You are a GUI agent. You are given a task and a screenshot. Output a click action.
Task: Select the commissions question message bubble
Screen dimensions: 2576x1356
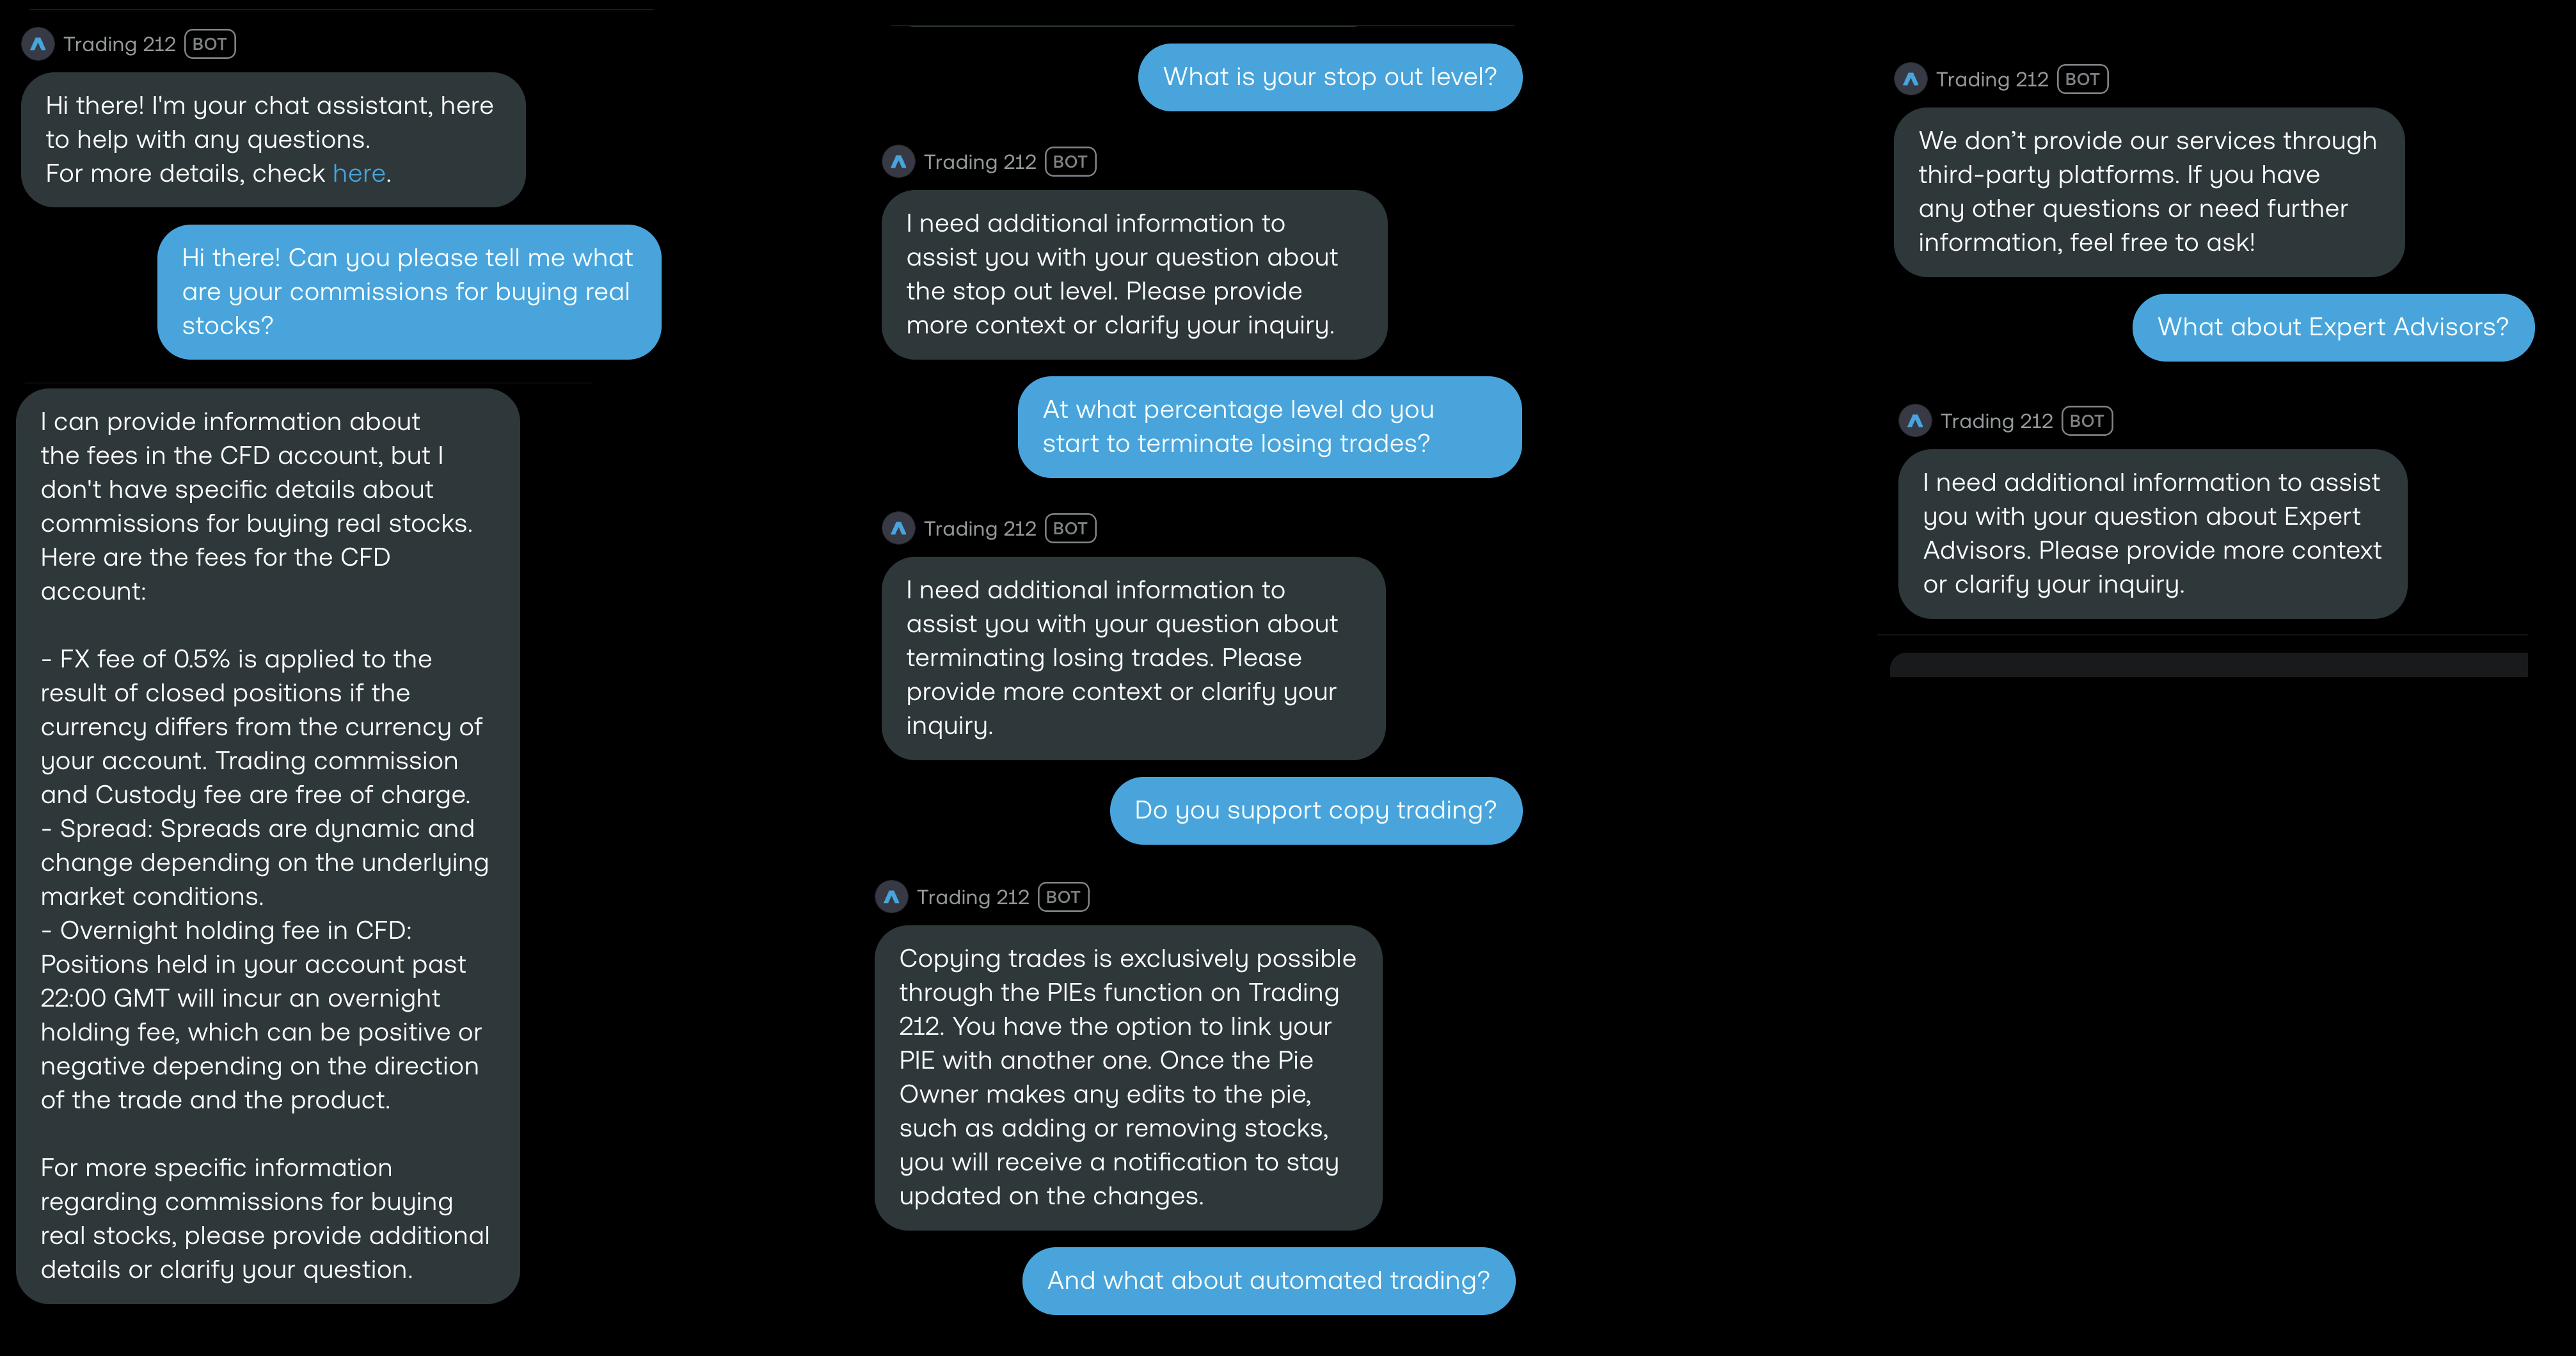click(x=410, y=291)
